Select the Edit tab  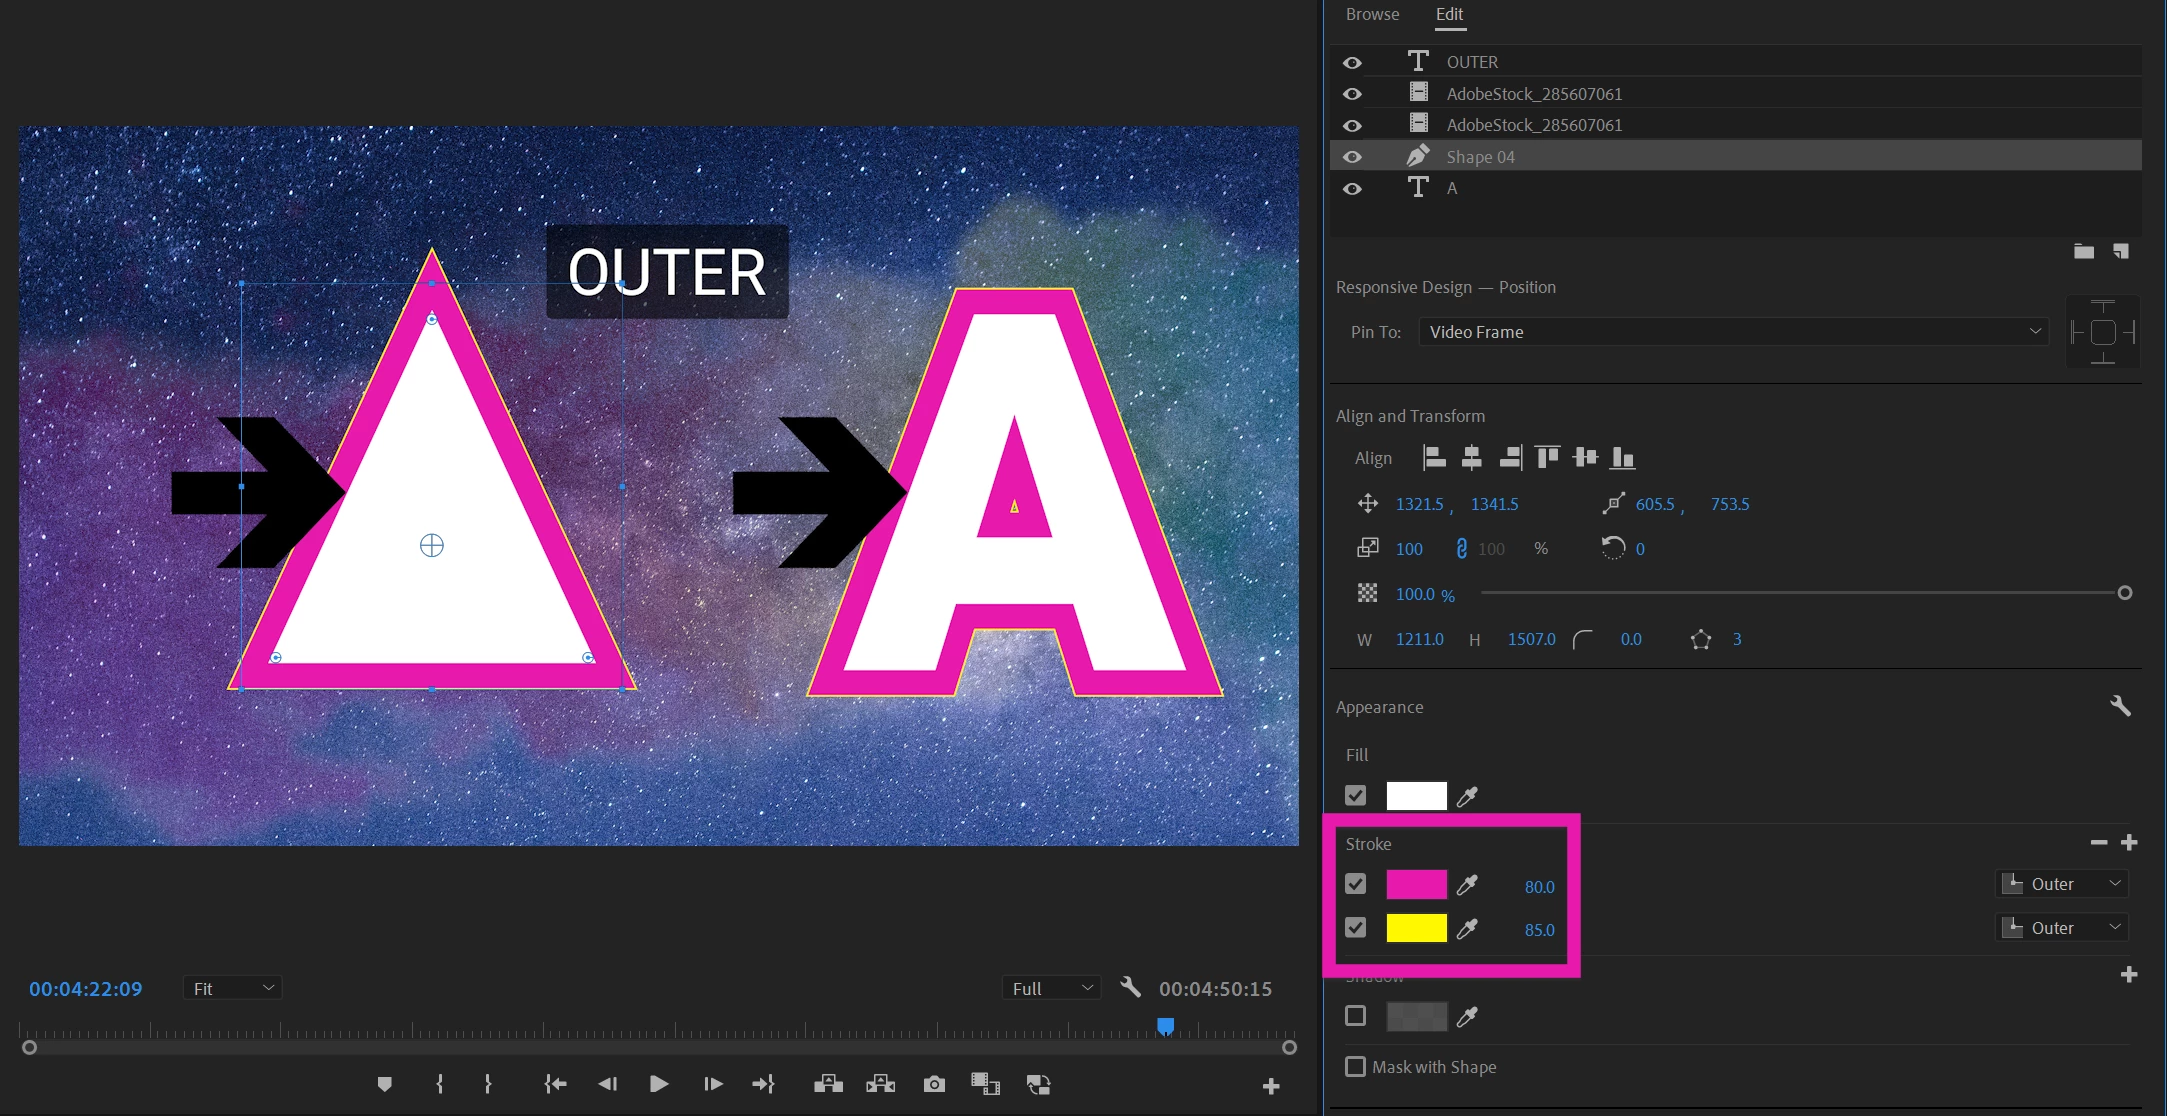[1449, 14]
